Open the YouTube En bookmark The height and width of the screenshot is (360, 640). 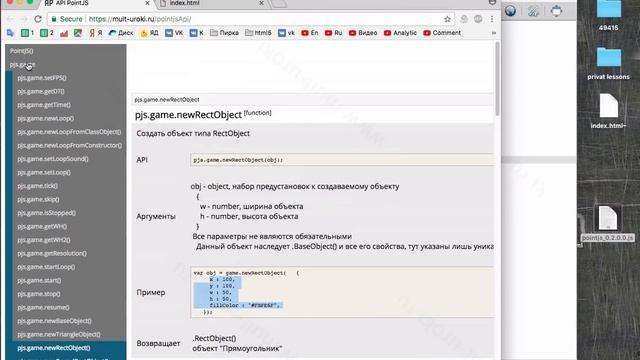point(310,33)
